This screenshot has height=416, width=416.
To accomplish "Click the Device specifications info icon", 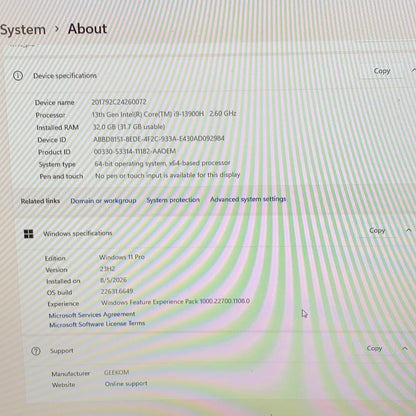I will [x=18, y=76].
